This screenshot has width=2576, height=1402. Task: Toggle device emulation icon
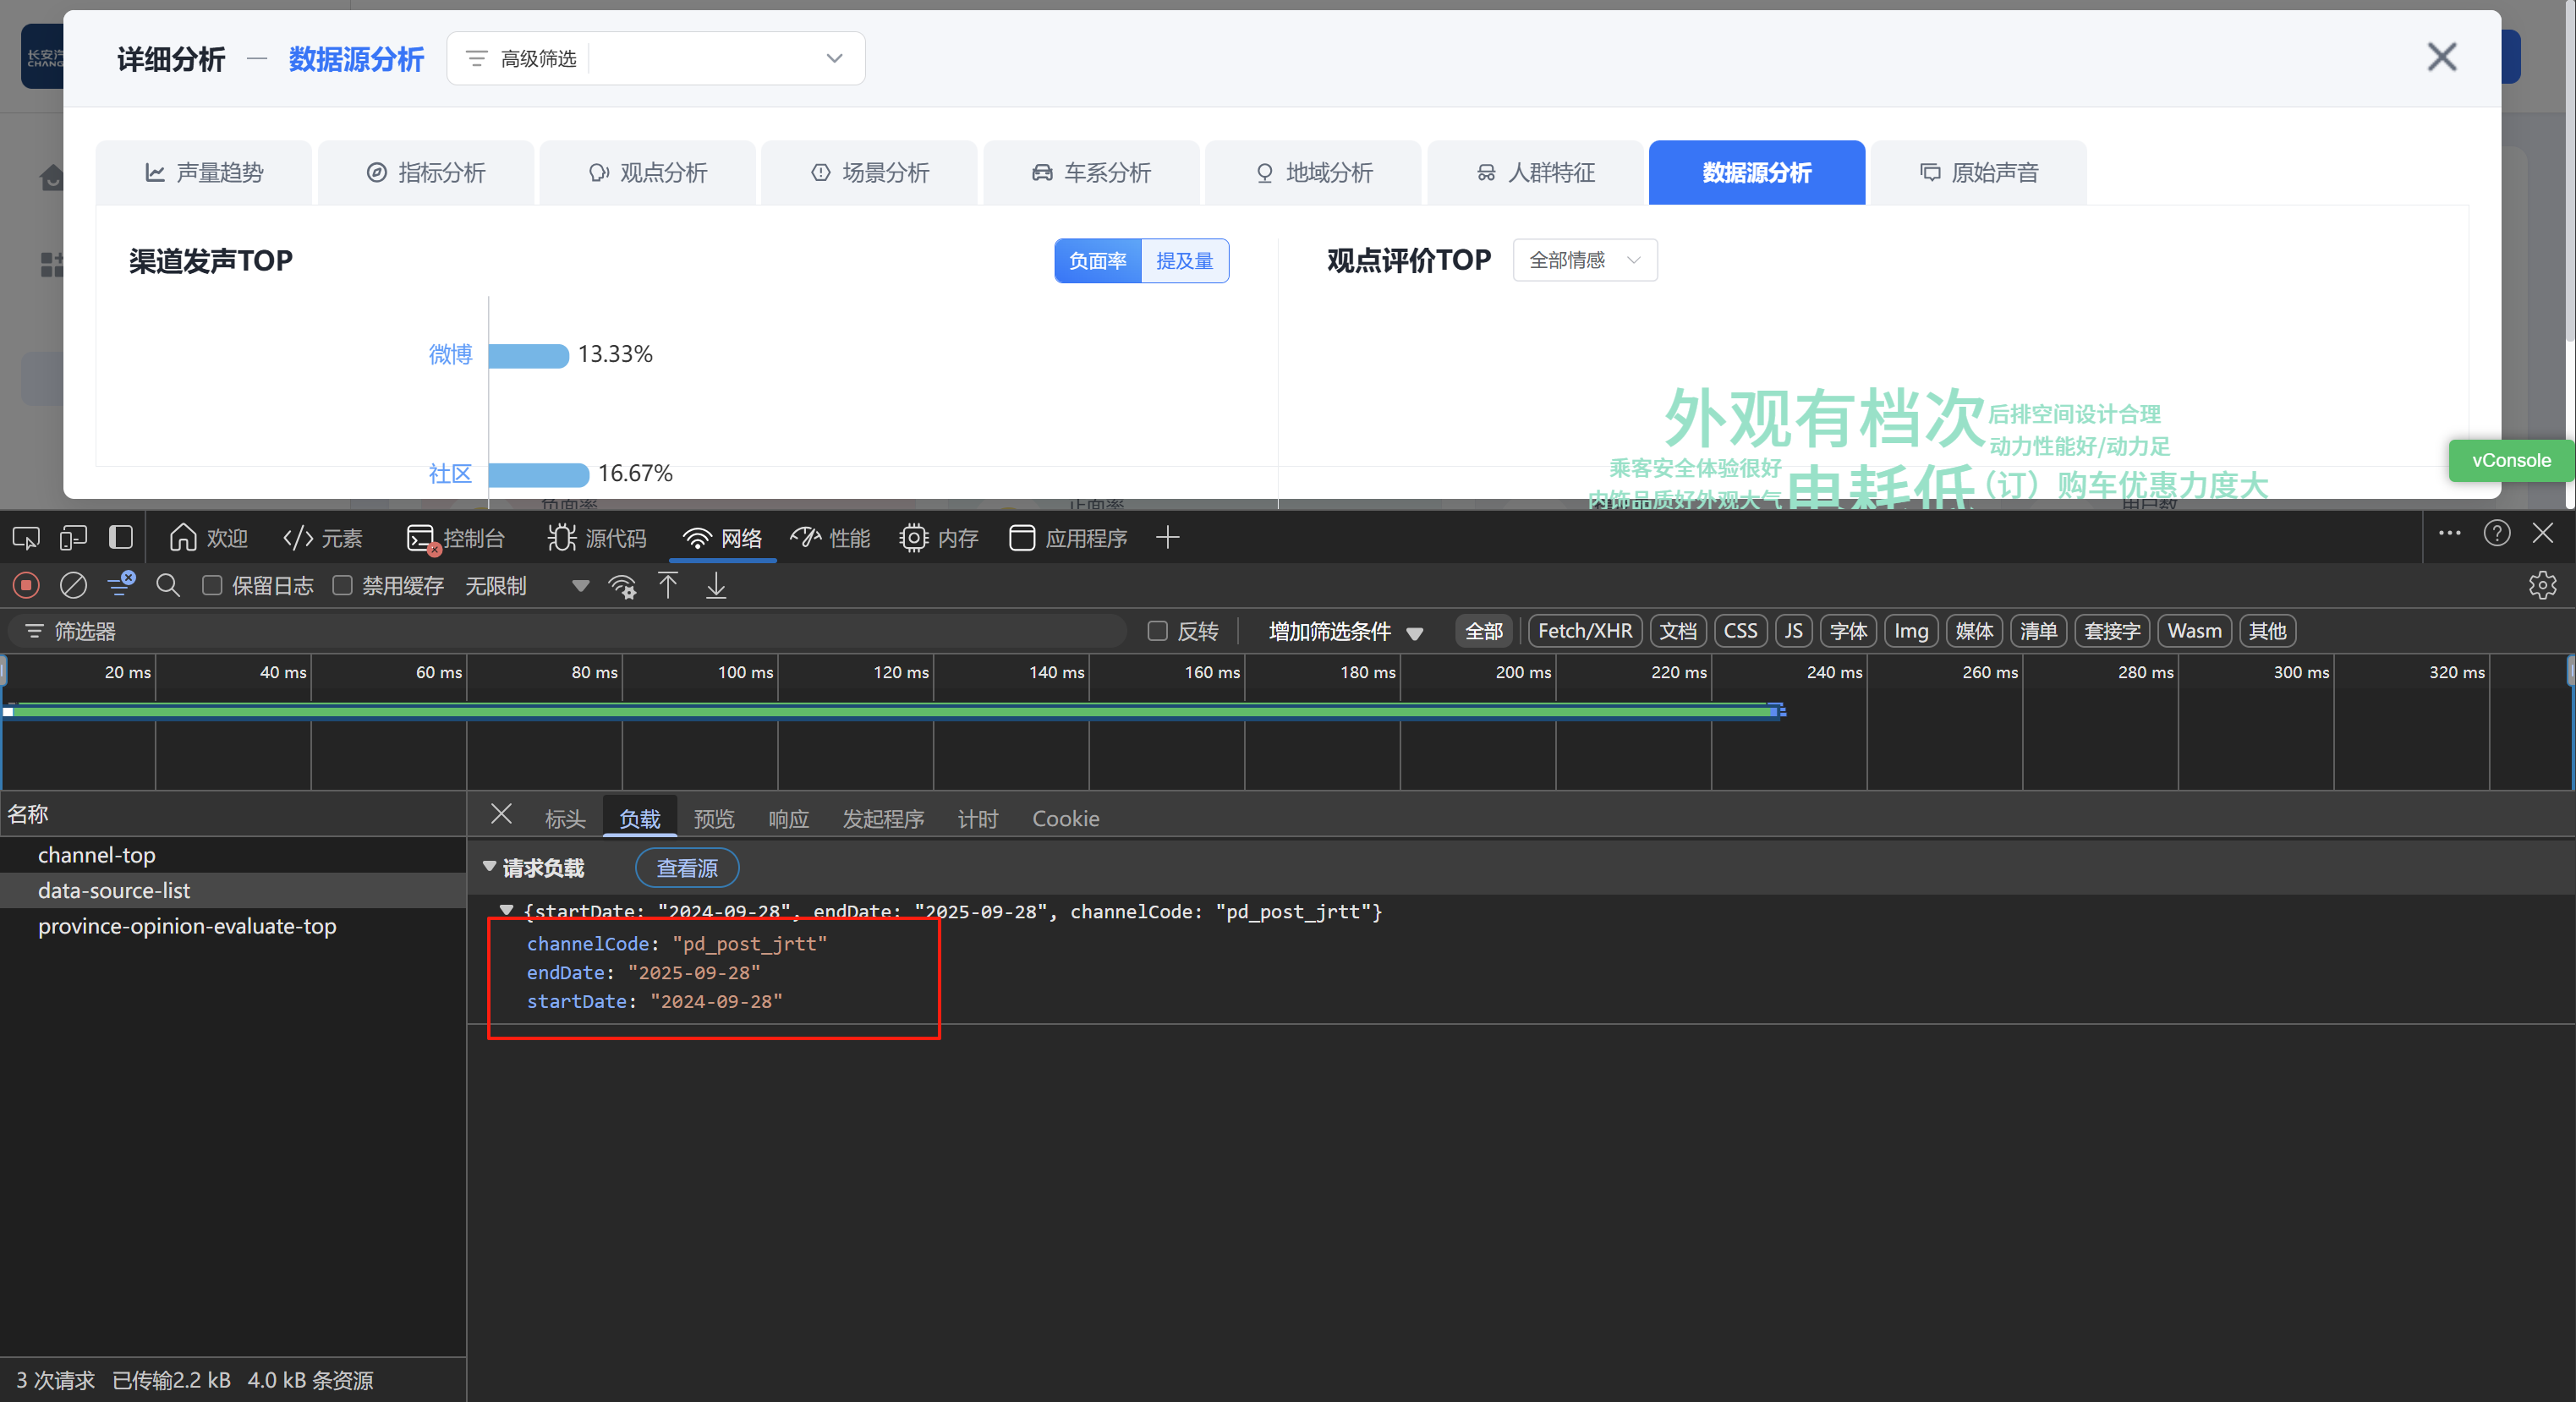pyautogui.click(x=73, y=538)
